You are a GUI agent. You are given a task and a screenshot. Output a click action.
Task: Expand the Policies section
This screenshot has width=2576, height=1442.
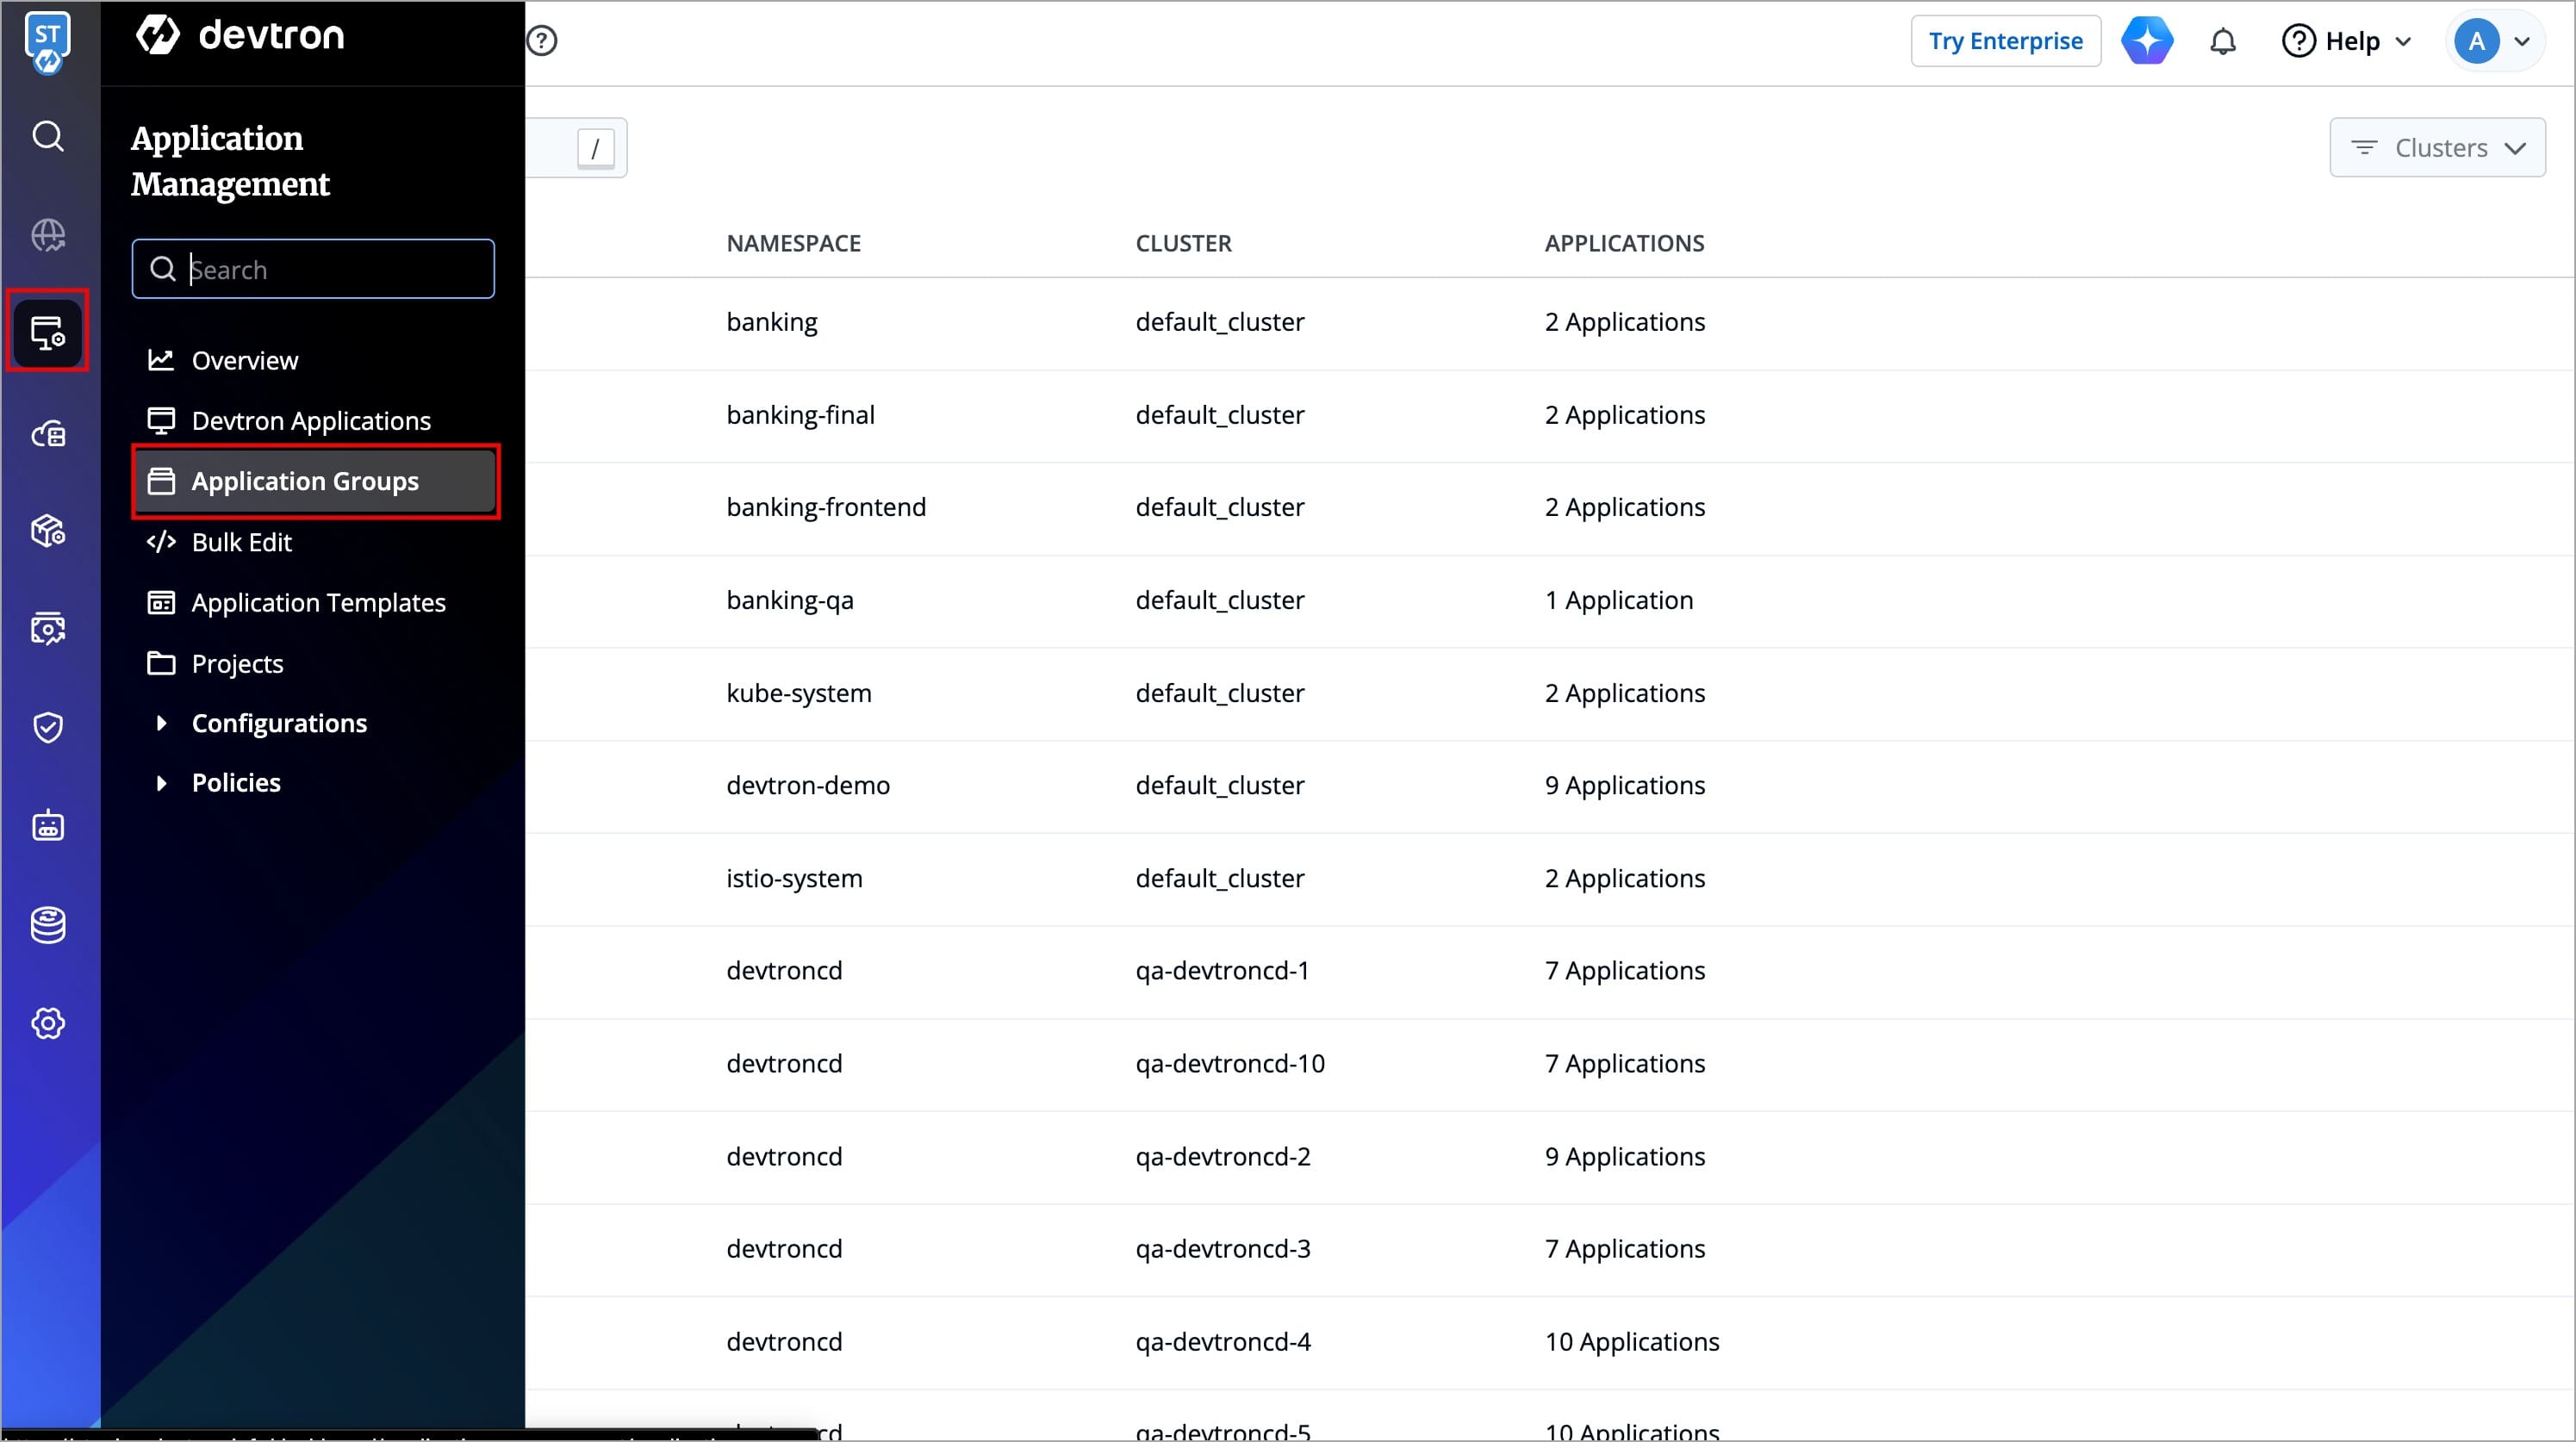235,783
